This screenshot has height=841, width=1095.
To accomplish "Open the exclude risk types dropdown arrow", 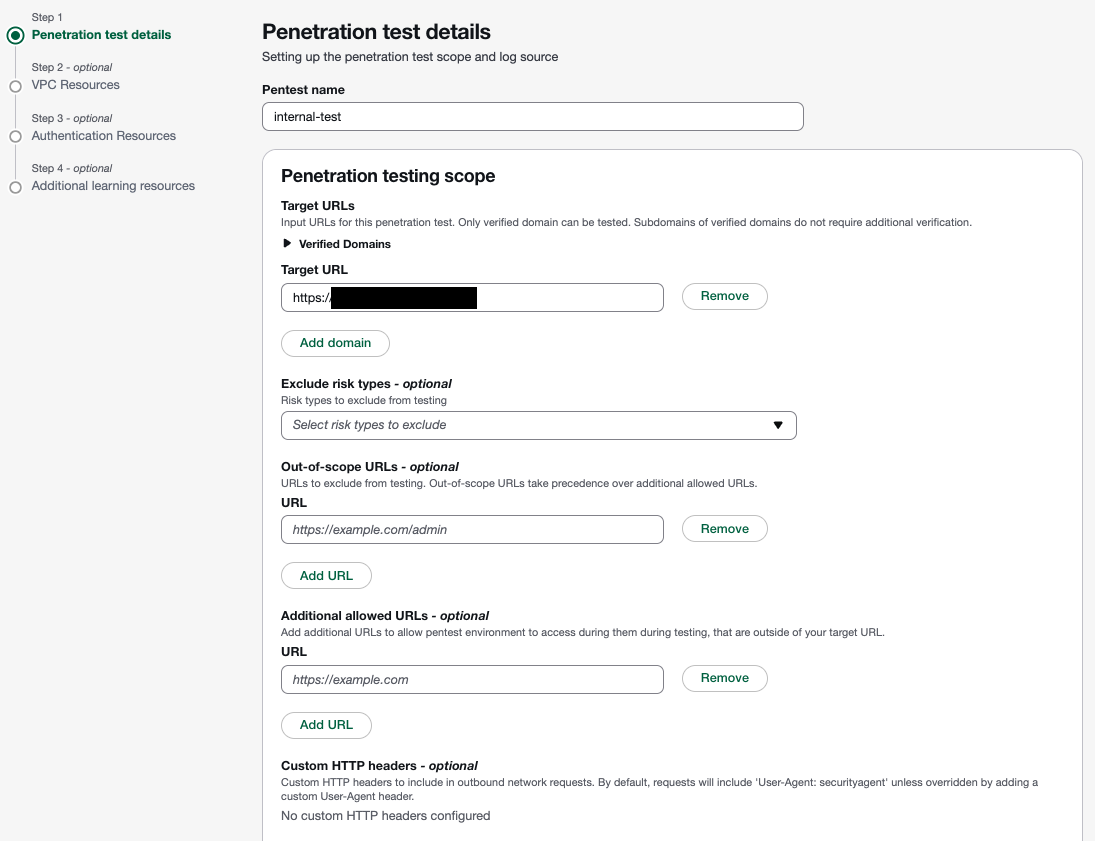I will [778, 425].
